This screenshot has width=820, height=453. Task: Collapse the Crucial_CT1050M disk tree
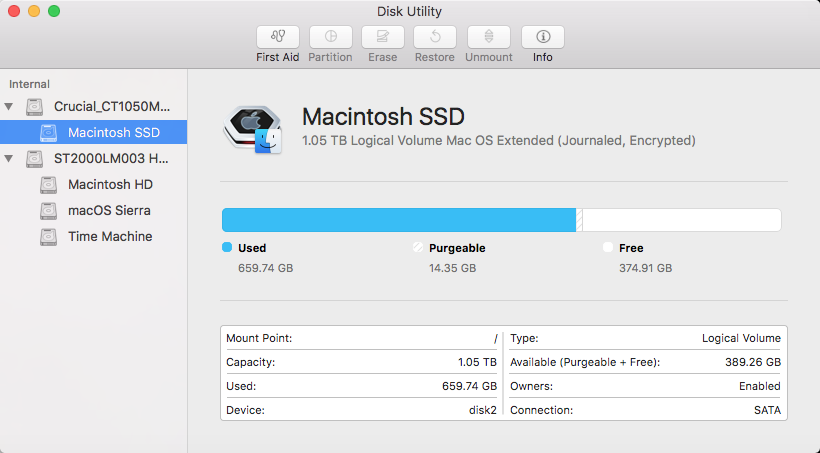tap(9, 107)
